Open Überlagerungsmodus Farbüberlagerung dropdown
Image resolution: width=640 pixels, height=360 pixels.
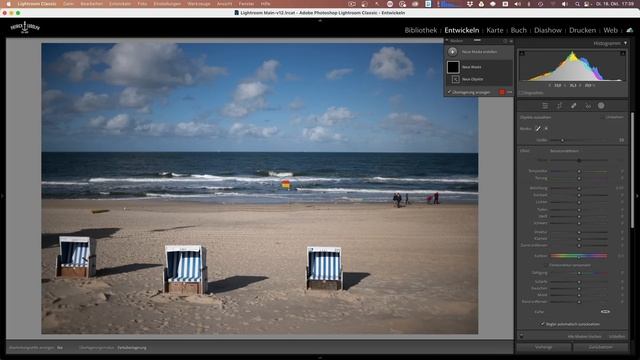132,348
